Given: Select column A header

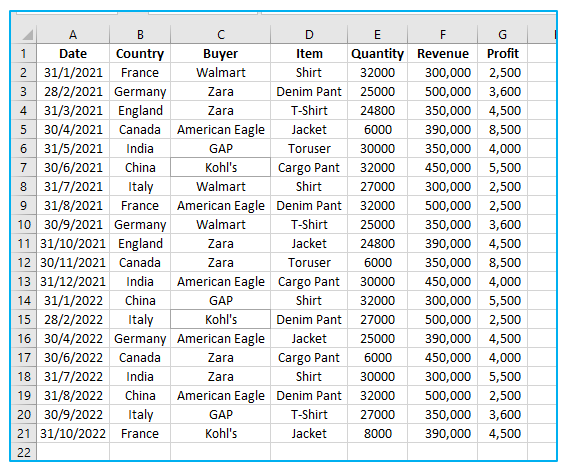Looking at the screenshot, I should click(x=73, y=34).
